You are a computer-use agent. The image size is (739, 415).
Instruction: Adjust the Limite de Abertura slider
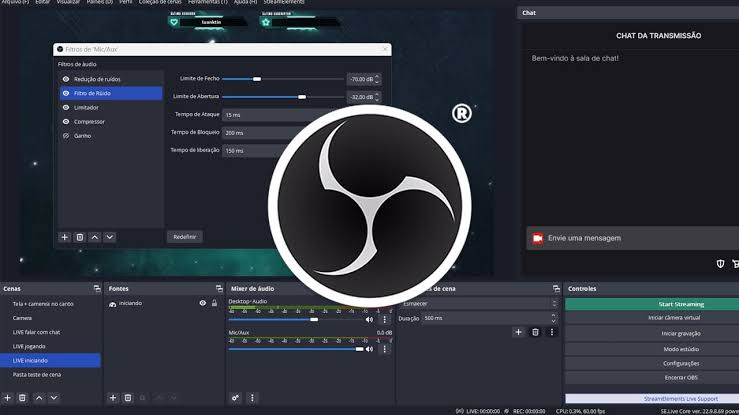click(283, 97)
